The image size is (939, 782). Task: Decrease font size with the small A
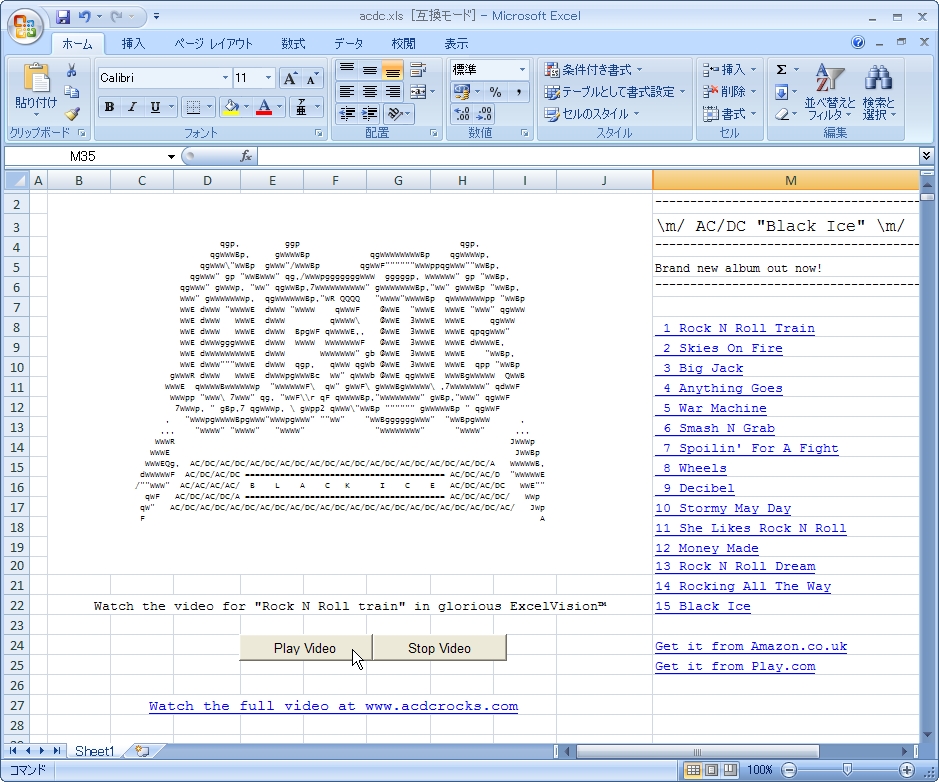[x=312, y=78]
